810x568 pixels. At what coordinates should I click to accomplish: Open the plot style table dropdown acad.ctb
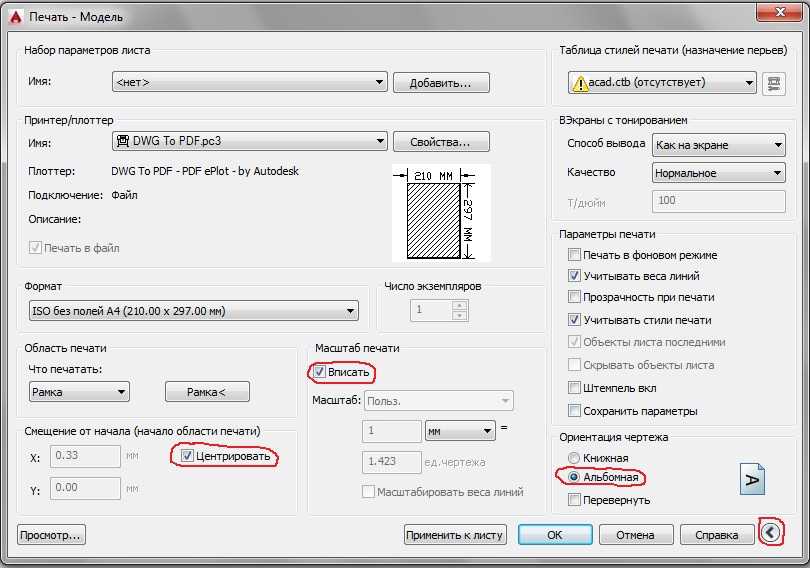click(662, 83)
